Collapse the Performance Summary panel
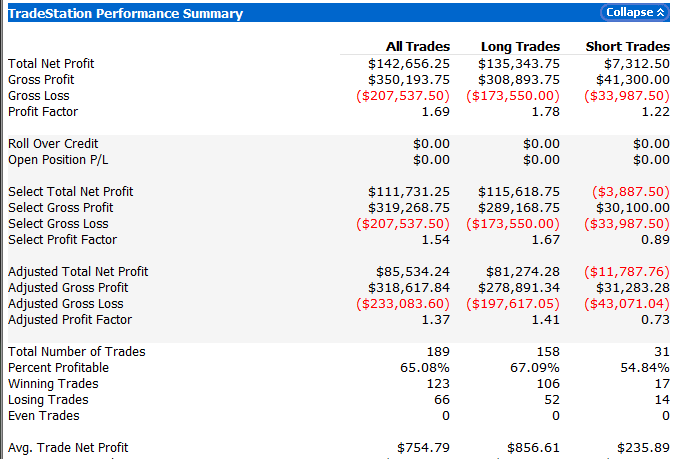 tap(627, 13)
